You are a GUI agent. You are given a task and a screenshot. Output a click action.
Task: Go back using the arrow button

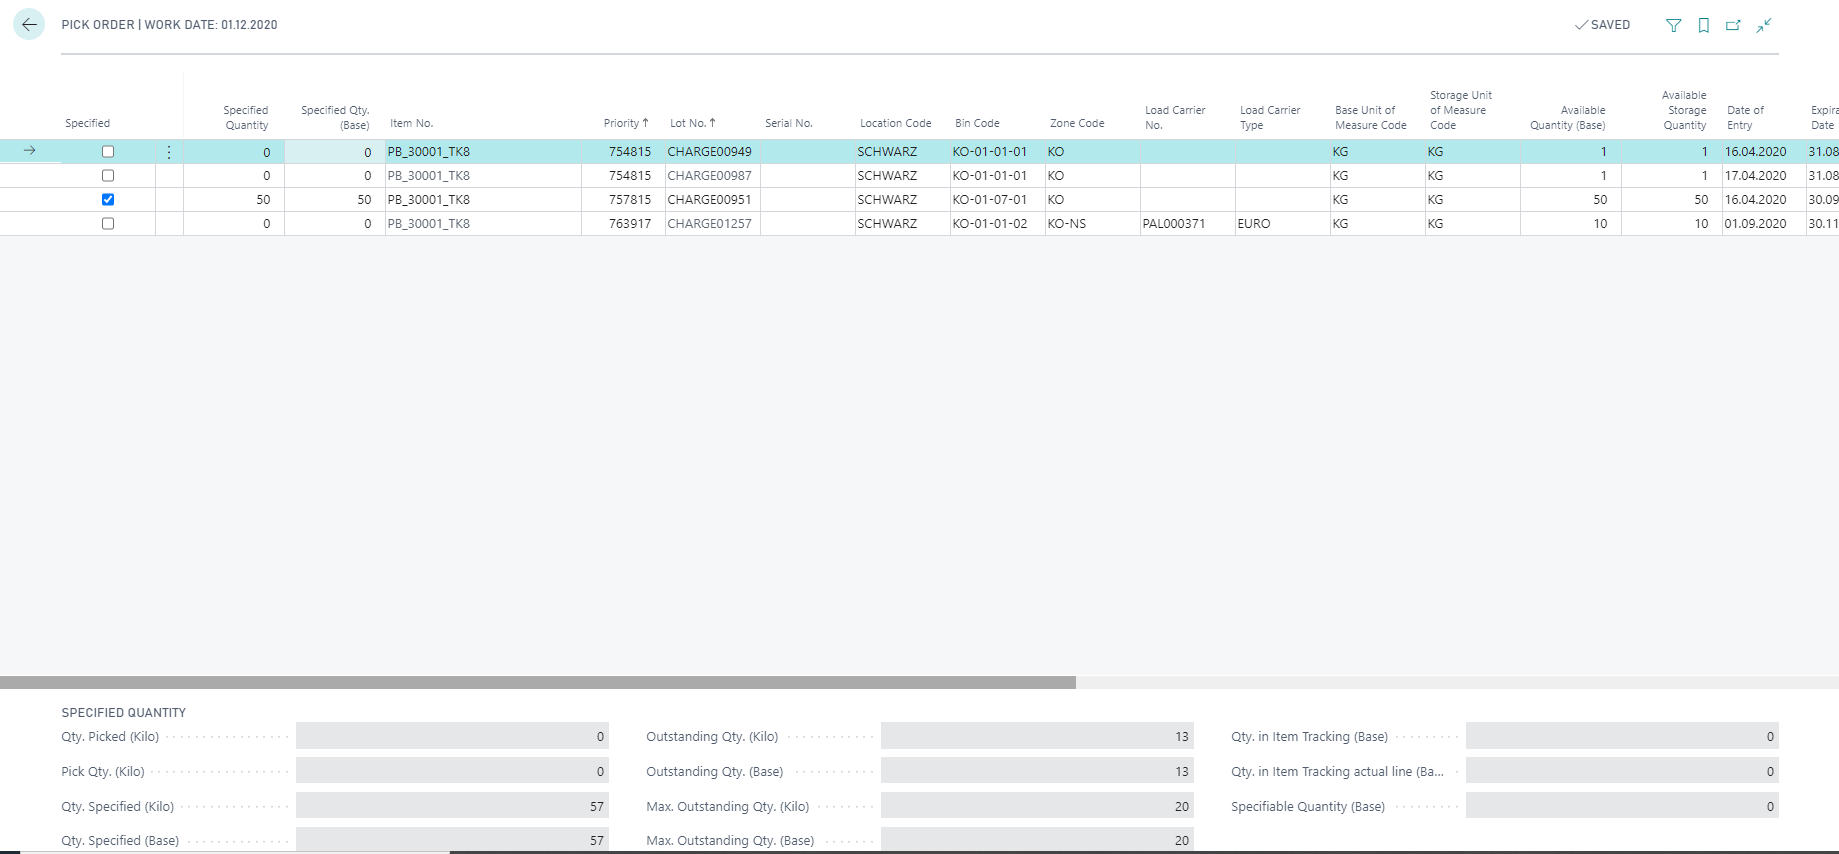[29, 24]
